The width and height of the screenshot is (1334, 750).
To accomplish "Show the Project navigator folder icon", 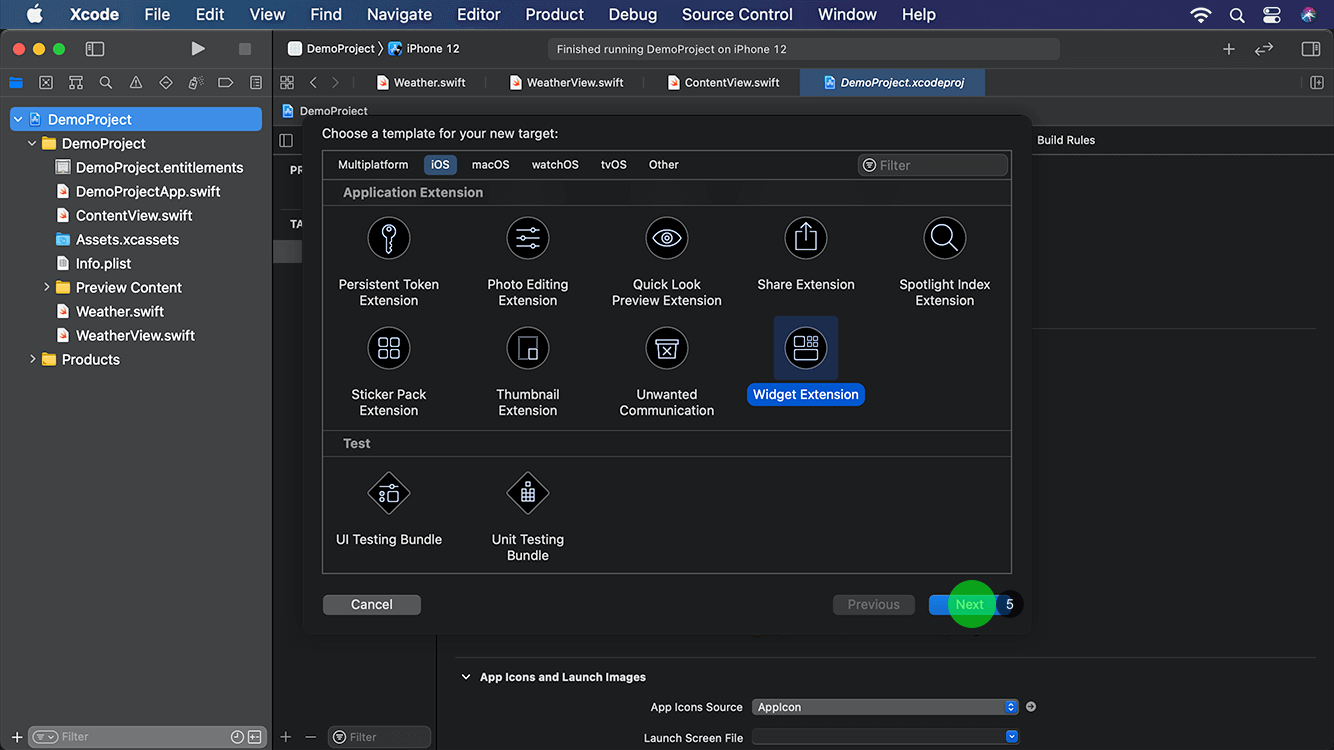I will click(16, 83).
